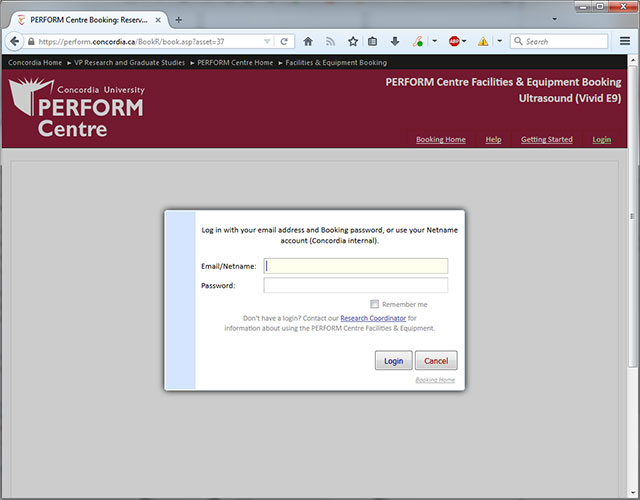Open the Downloads arrow icon

pyautogui.click(x=395, y=42)
